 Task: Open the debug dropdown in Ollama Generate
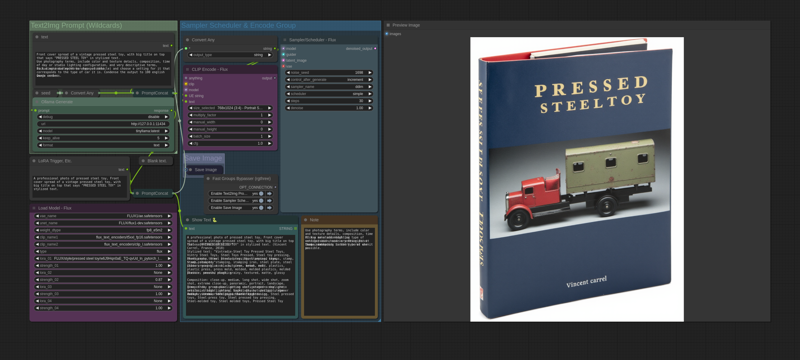pyautogui.click(x=105, y=117)
